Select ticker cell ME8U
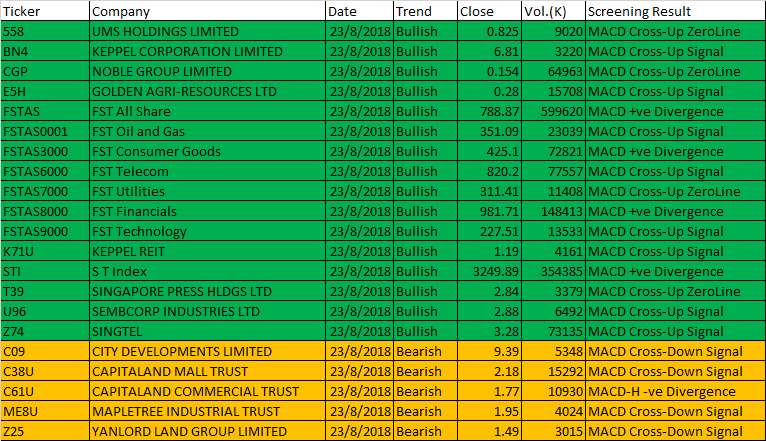 pyautogui.click(x=45, y=412)
